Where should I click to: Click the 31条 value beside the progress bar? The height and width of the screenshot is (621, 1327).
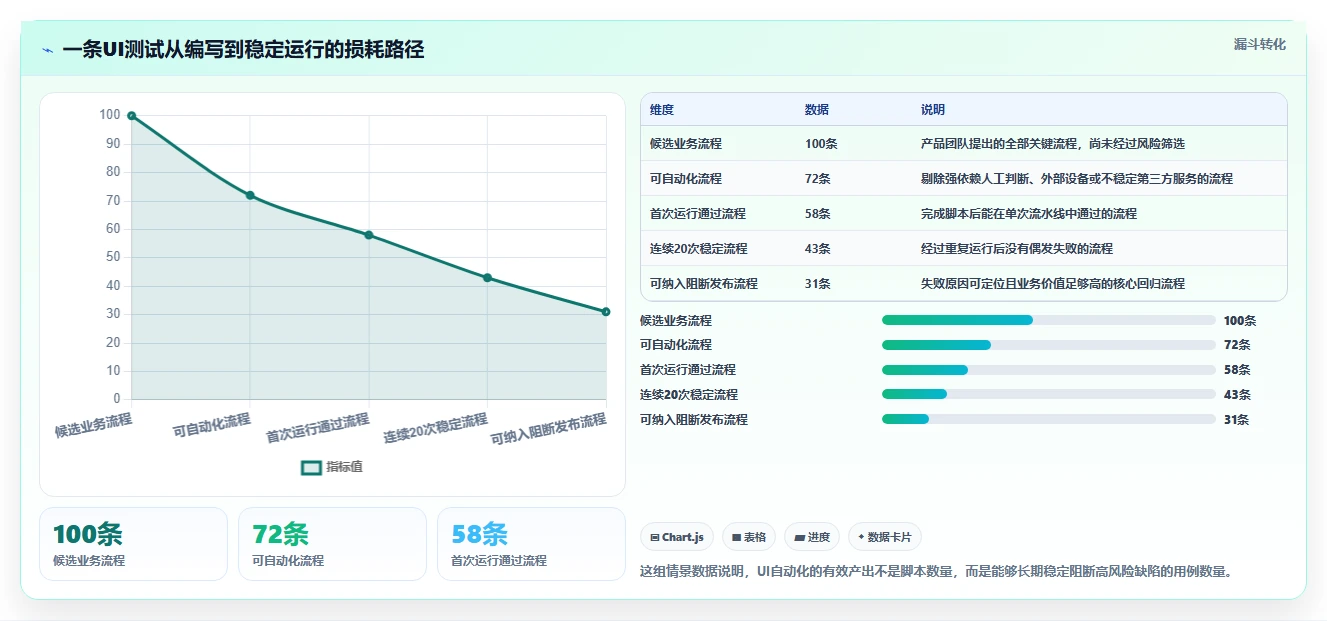(1237, 420)
